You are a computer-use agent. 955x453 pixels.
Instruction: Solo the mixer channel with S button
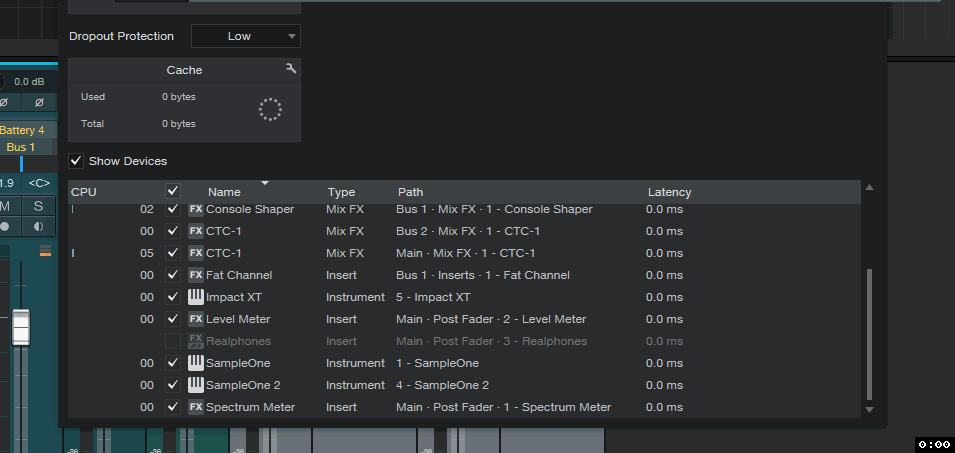[x=38, y=206]
